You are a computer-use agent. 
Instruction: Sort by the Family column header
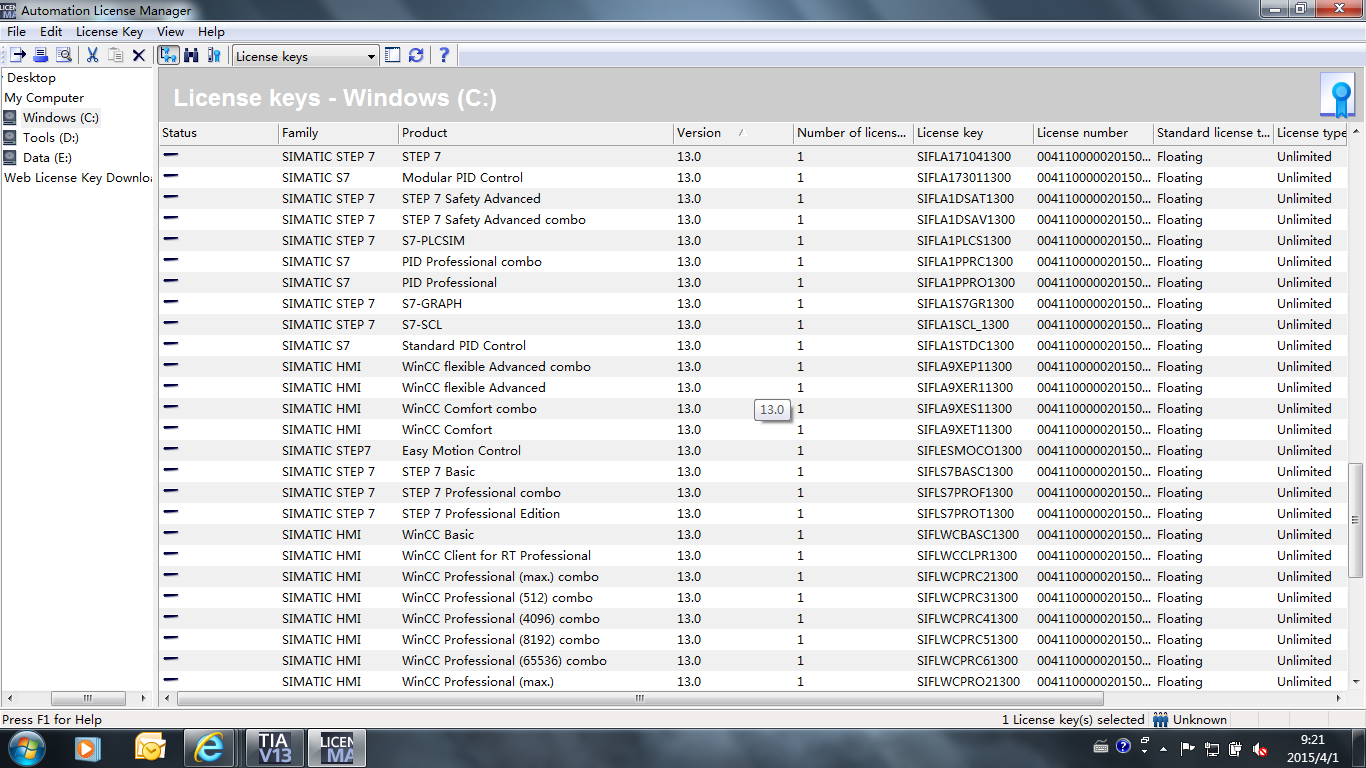click(338, 133)
